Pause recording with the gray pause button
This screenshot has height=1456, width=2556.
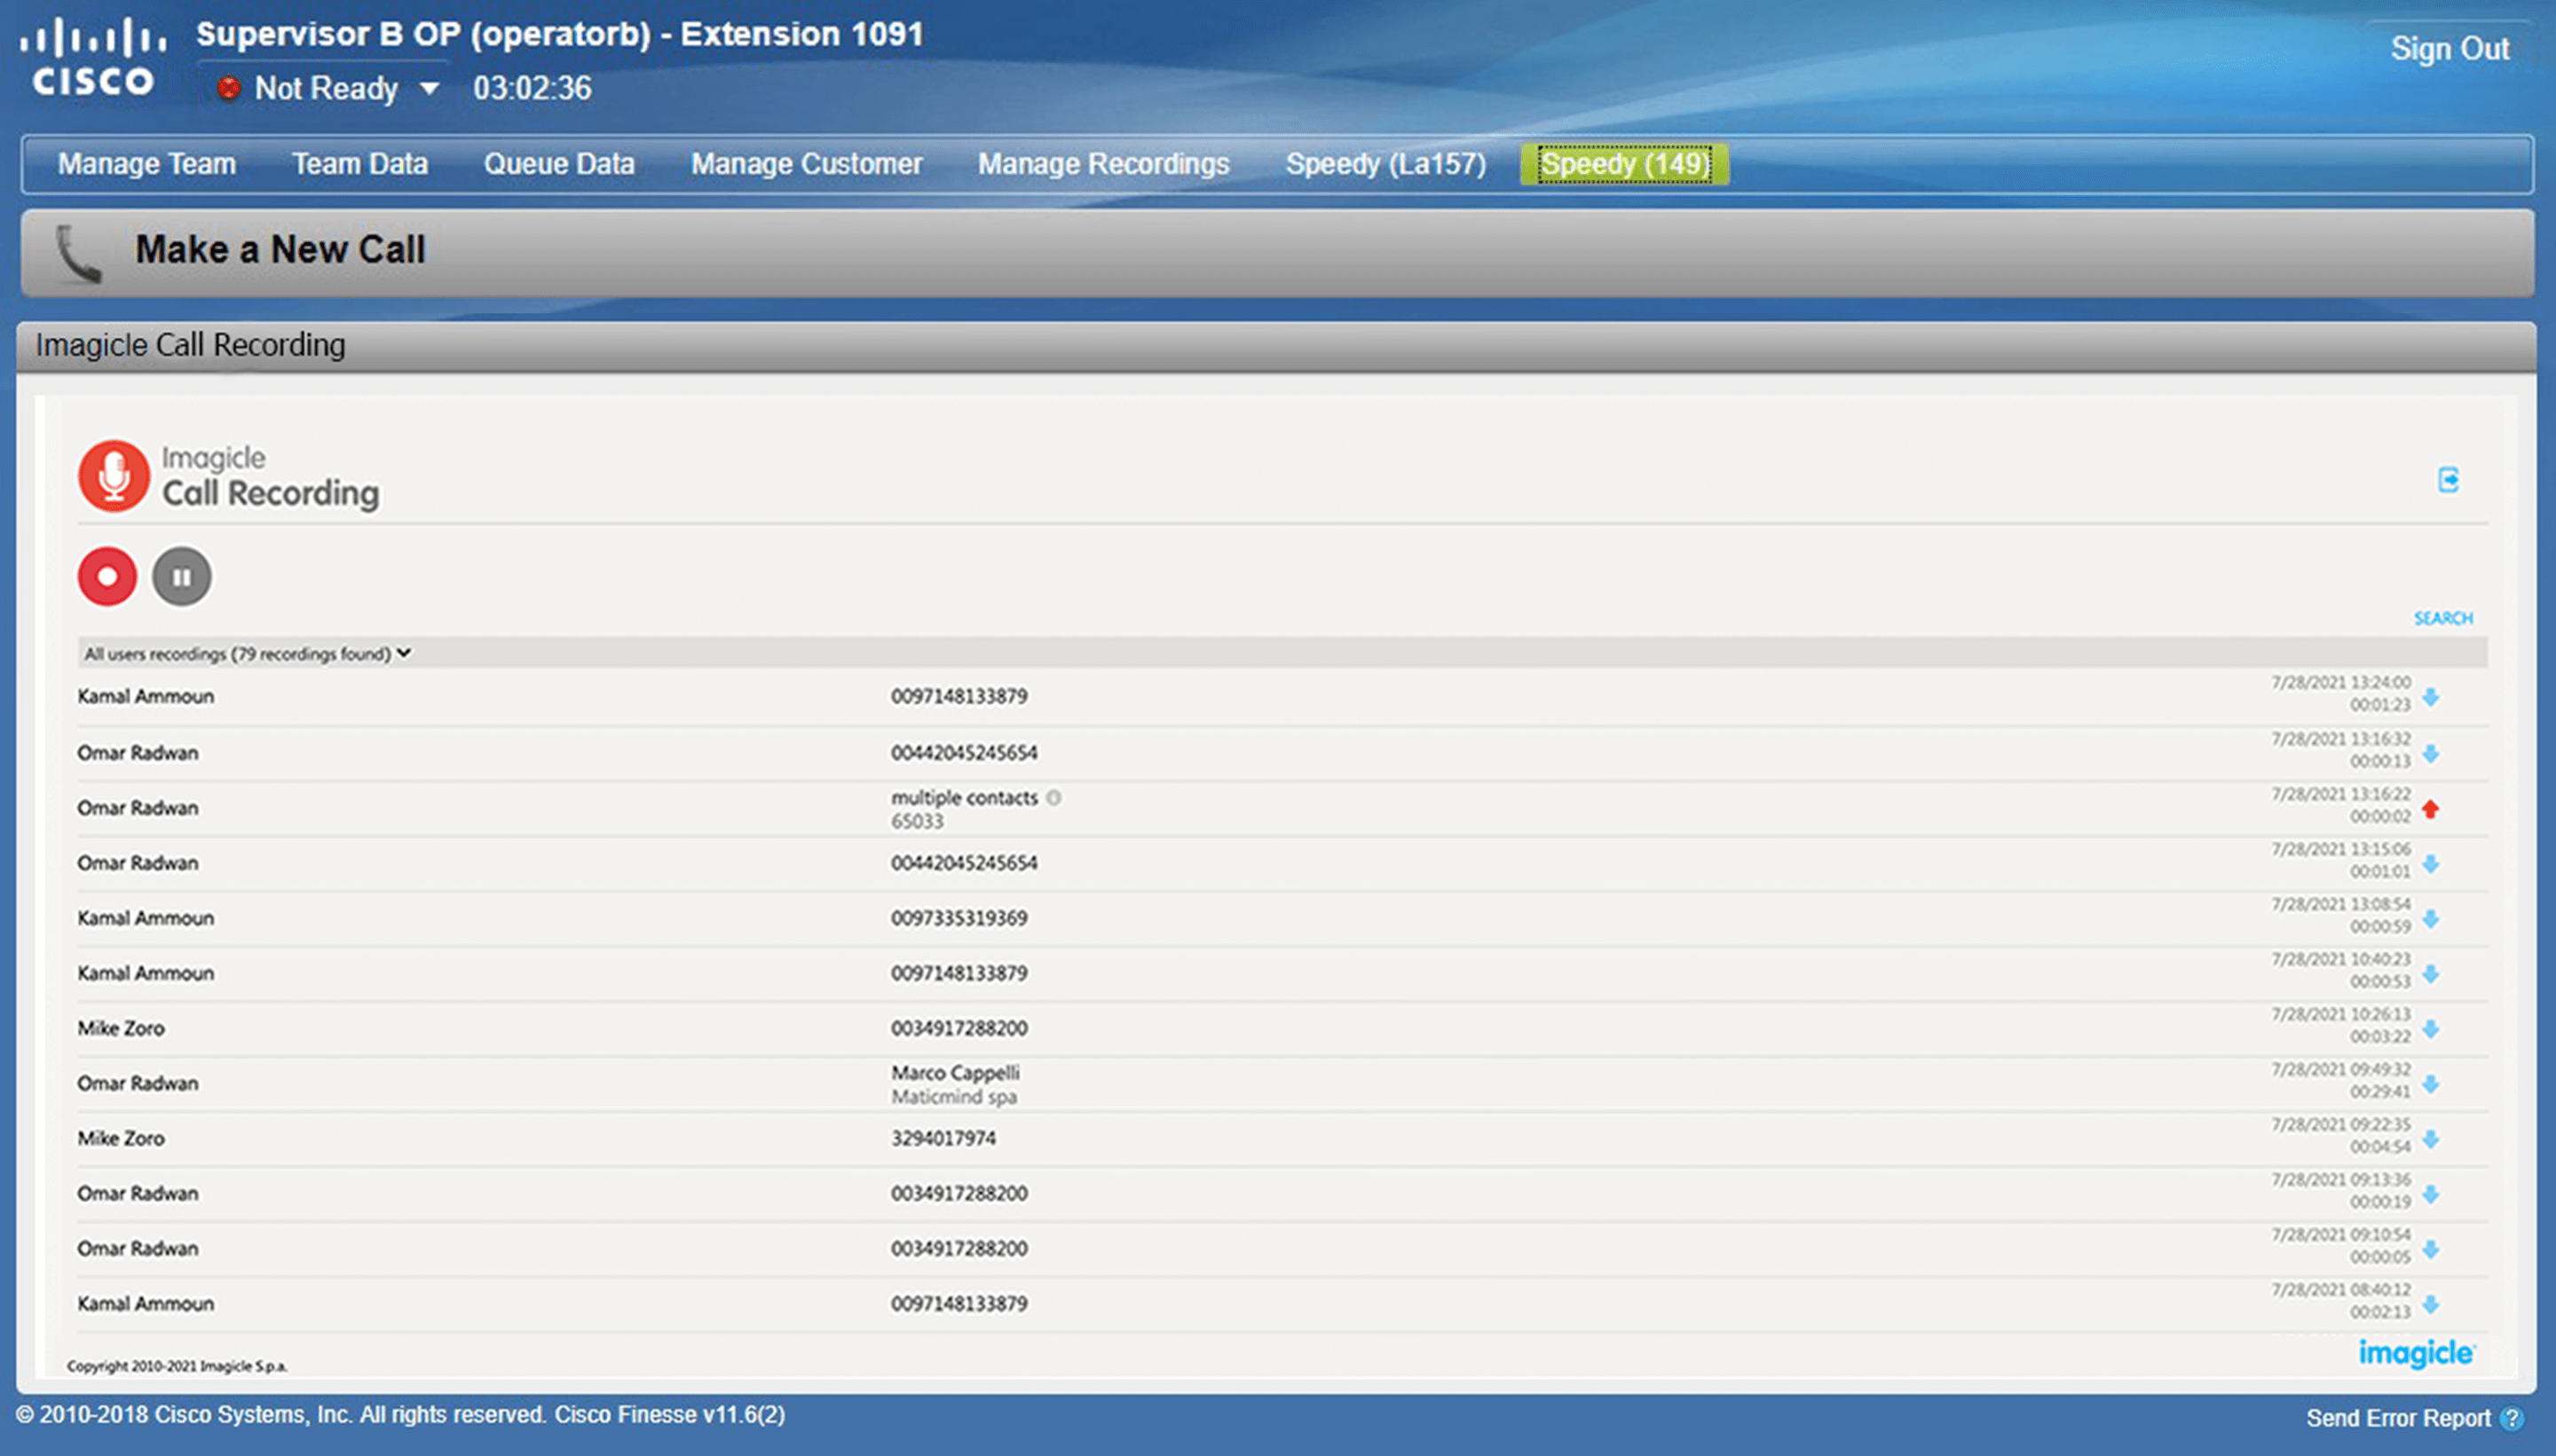181,576
